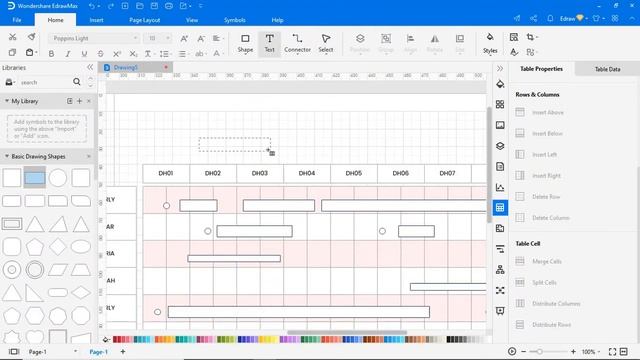Viewport: 640px width, 360px height.
Task: Collapse the right properties panel
Action: [x=500, y=69]
